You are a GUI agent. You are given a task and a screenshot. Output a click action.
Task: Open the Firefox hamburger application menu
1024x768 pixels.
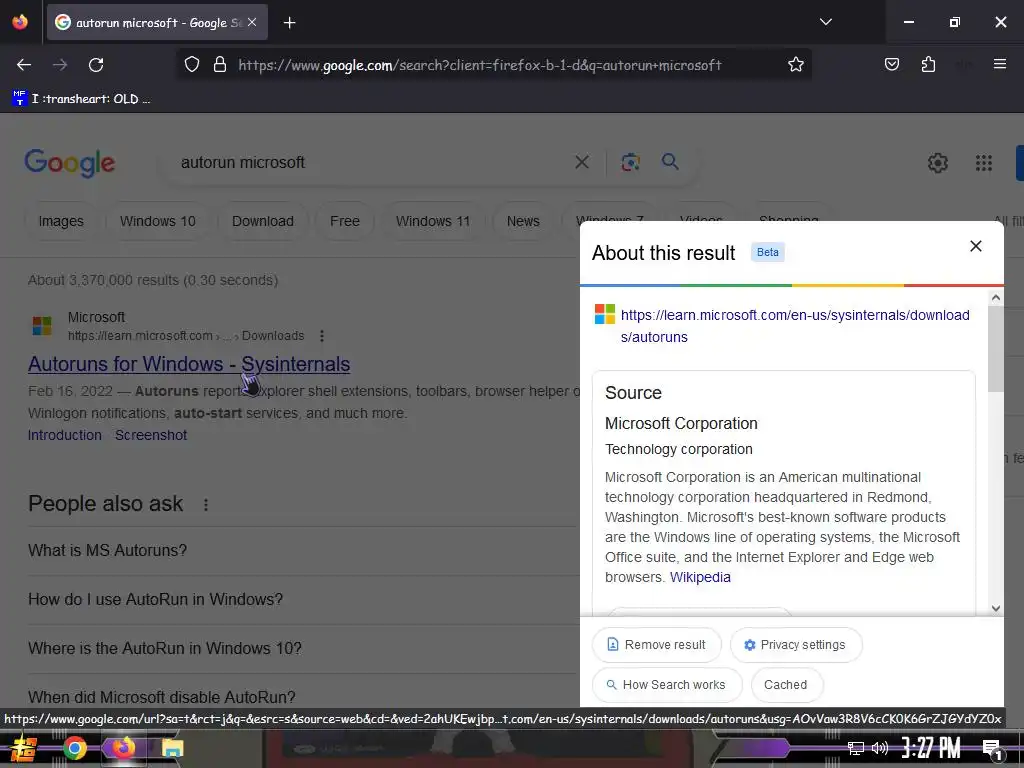(x=999, y=64)
